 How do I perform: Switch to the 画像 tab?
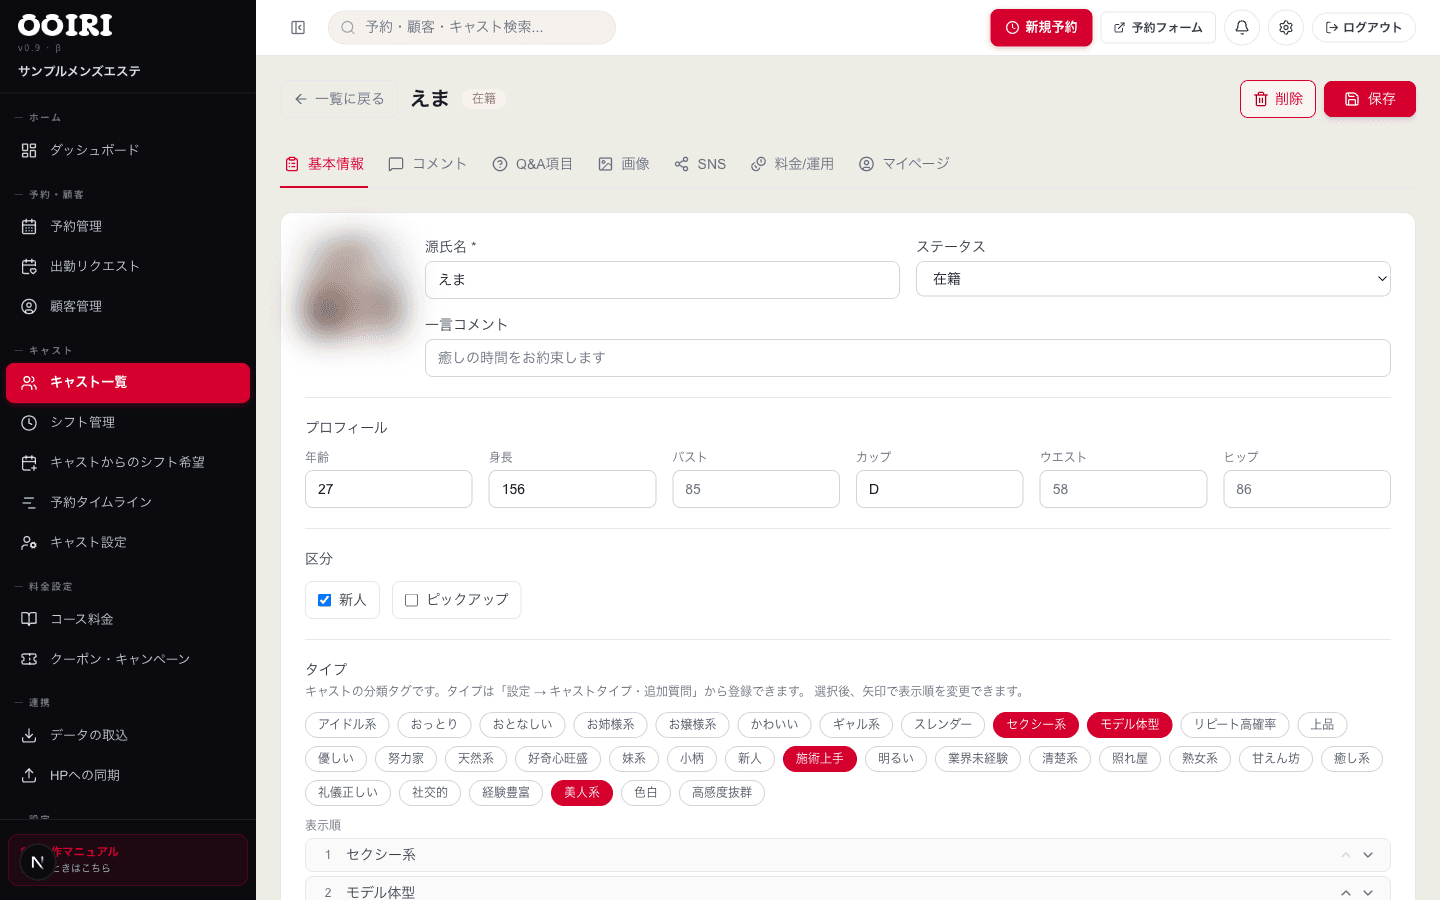click(x=624, y=164)
